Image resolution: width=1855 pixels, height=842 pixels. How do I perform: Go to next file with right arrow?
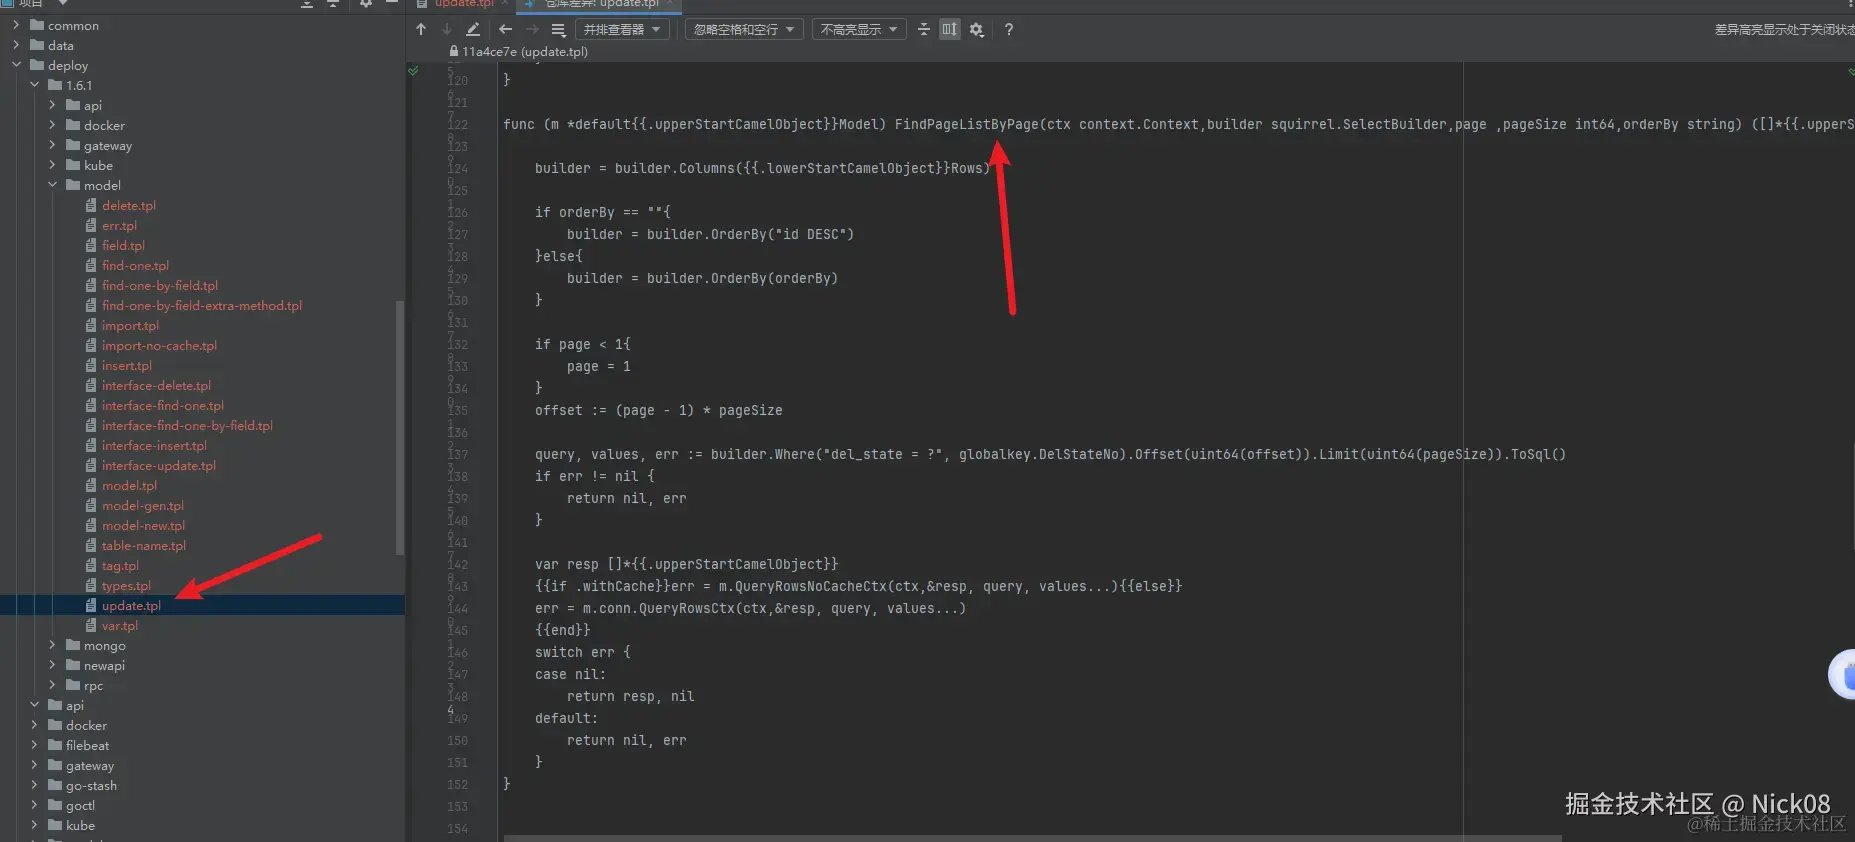532,30
